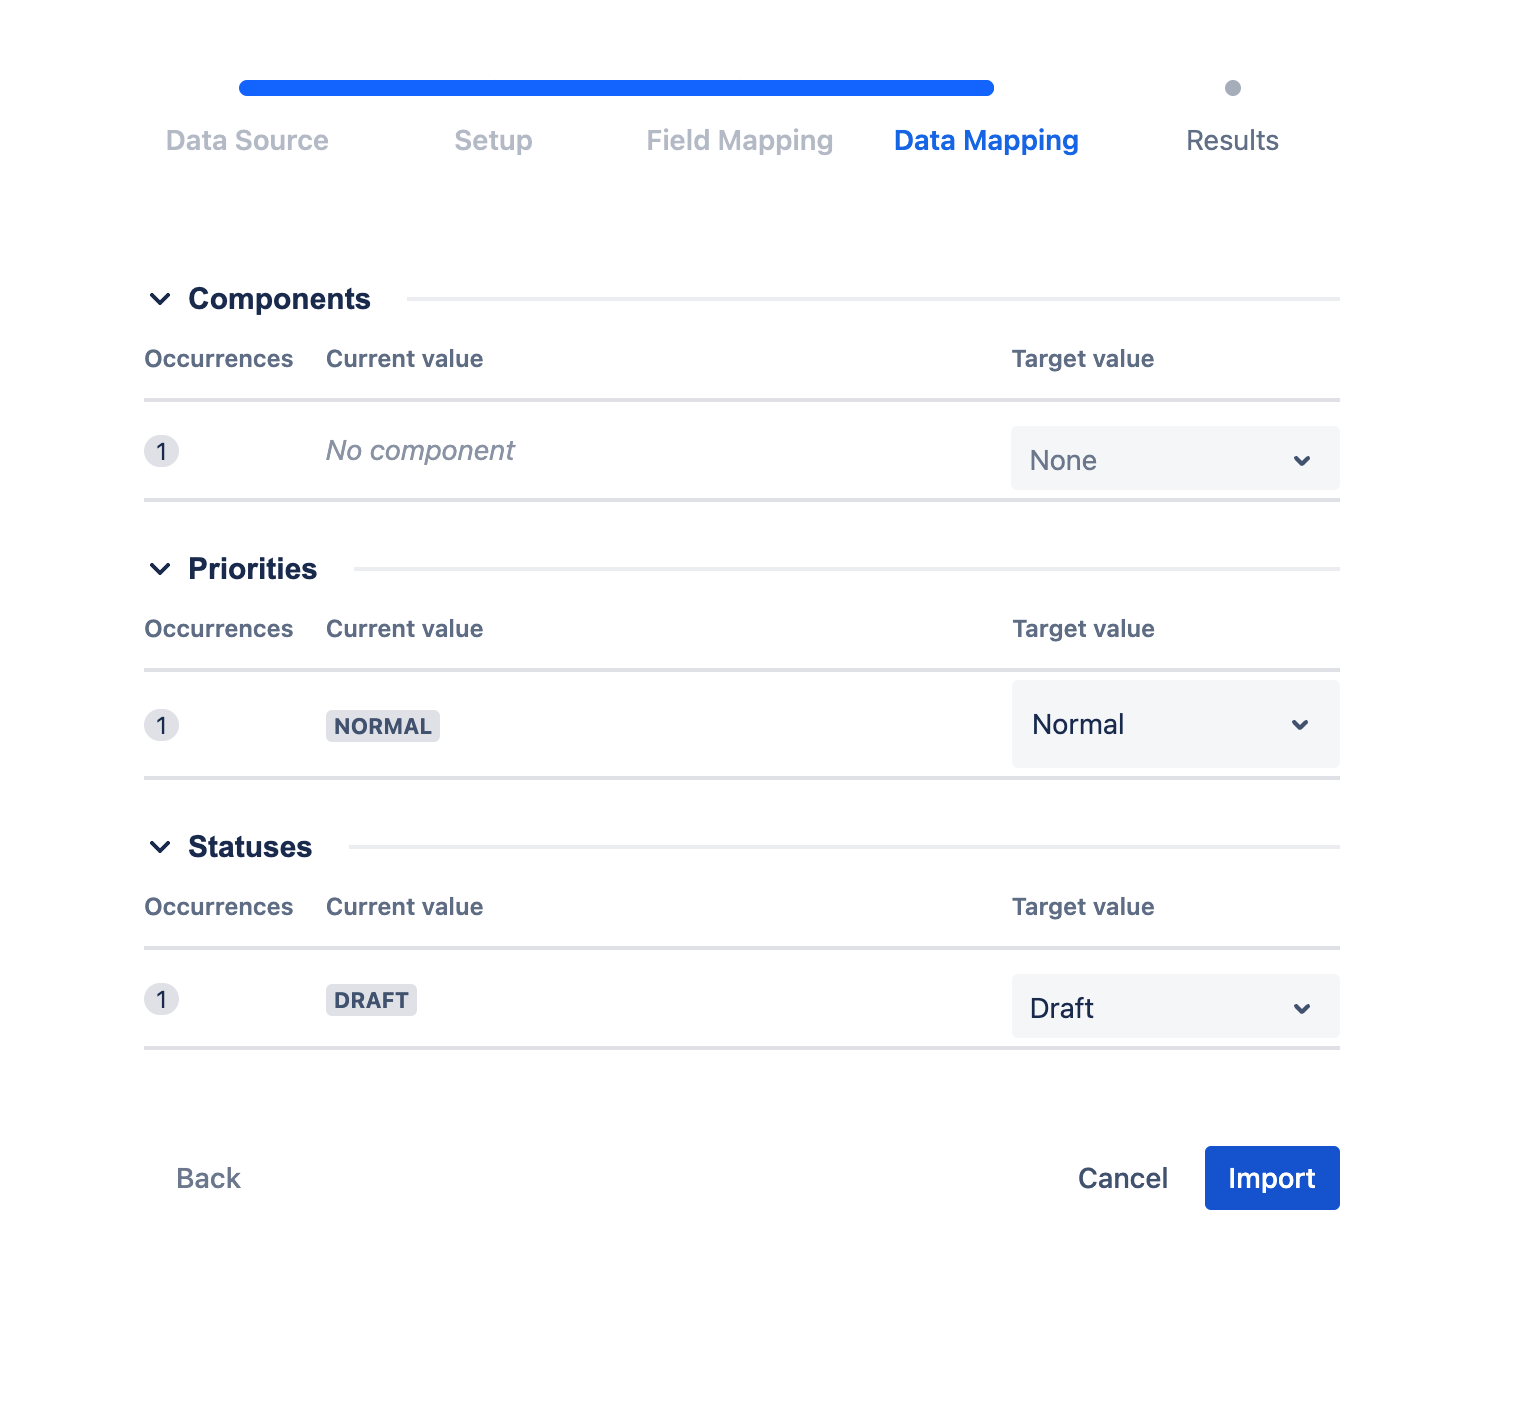Click the Import button
This screenshot has height=1424, width=1532.
click(1271, 1178)
